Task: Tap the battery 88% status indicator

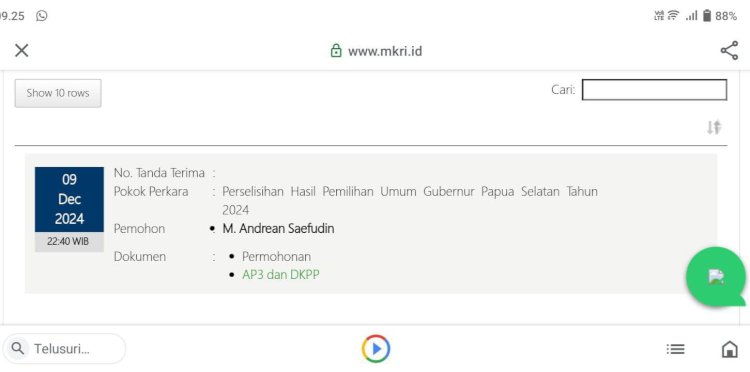Action: tap(720, 16)
